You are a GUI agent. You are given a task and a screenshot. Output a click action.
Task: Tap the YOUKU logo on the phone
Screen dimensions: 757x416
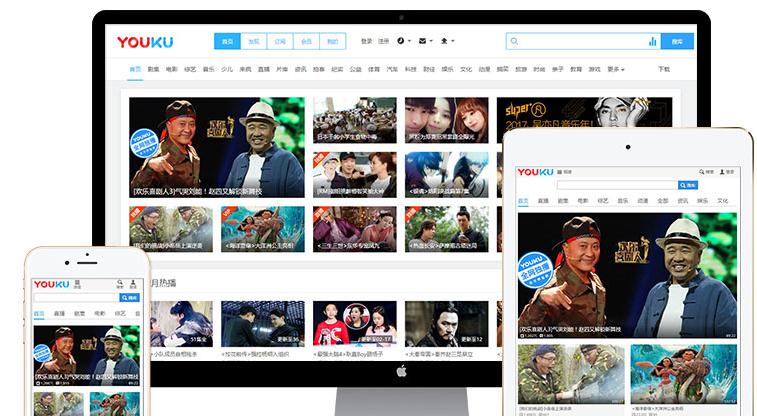click(51, 284)
